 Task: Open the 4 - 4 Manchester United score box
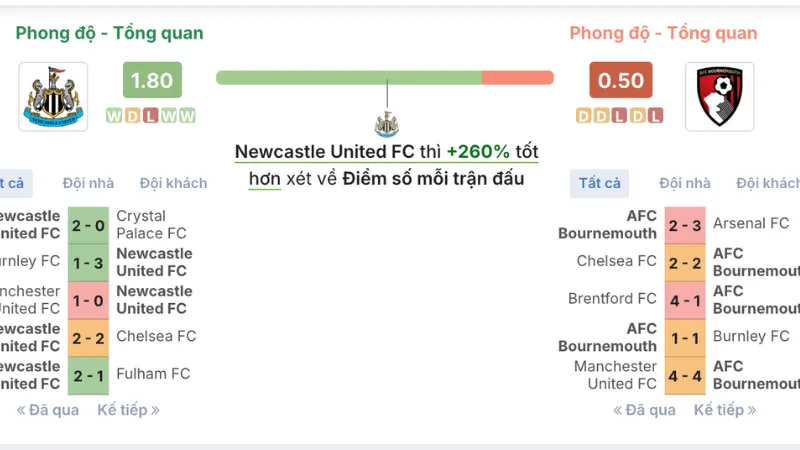point(685,375)
